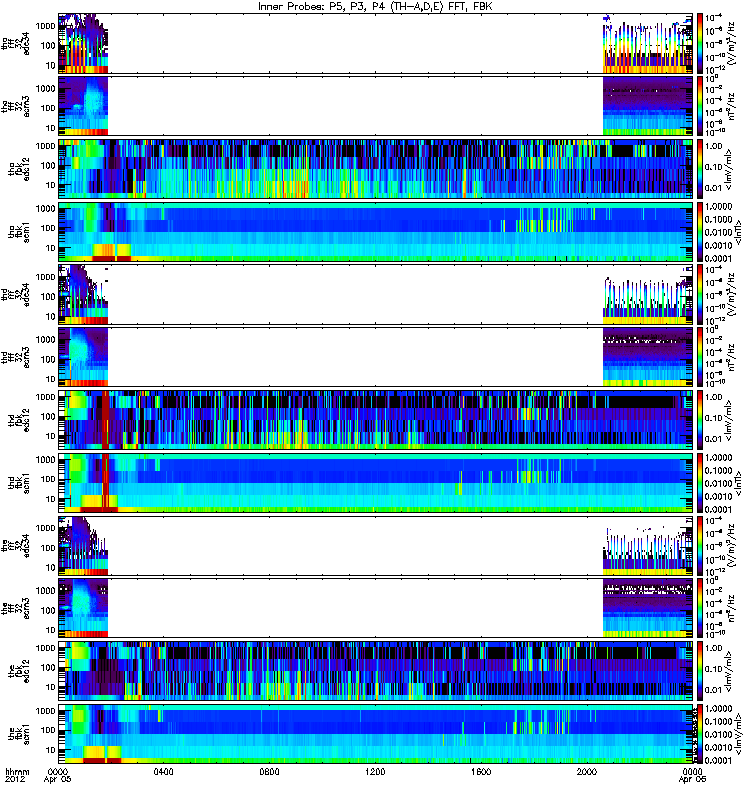Click the color bar beside thd fff edc34 panel

click(x=700, y=294)
